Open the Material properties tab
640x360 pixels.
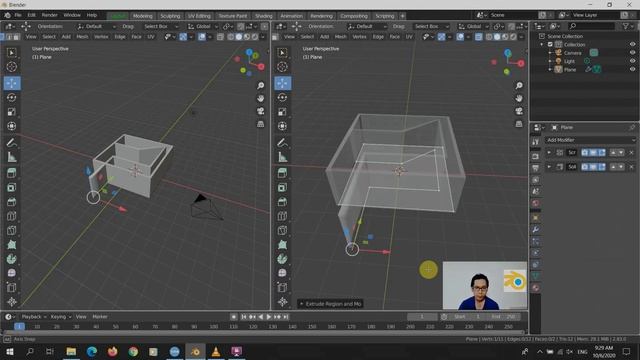(x=536, y=288)
